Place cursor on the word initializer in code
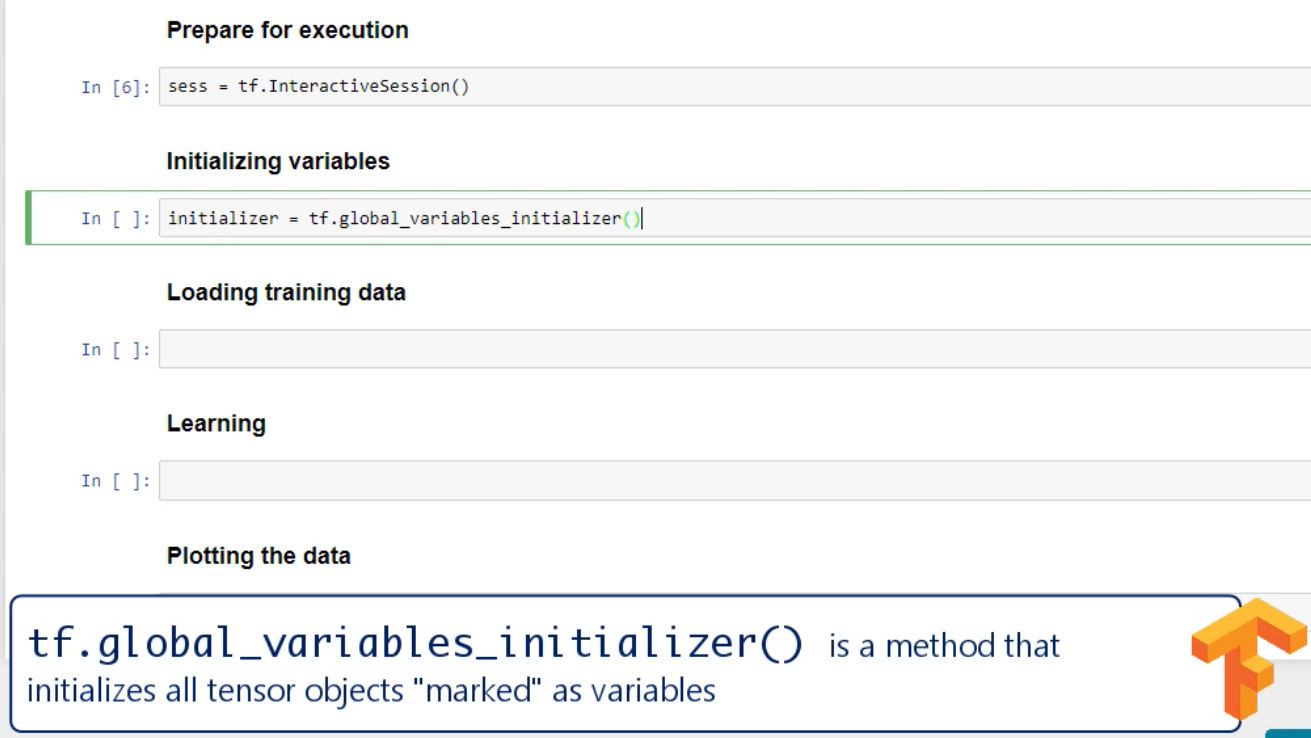 (223, 218)
